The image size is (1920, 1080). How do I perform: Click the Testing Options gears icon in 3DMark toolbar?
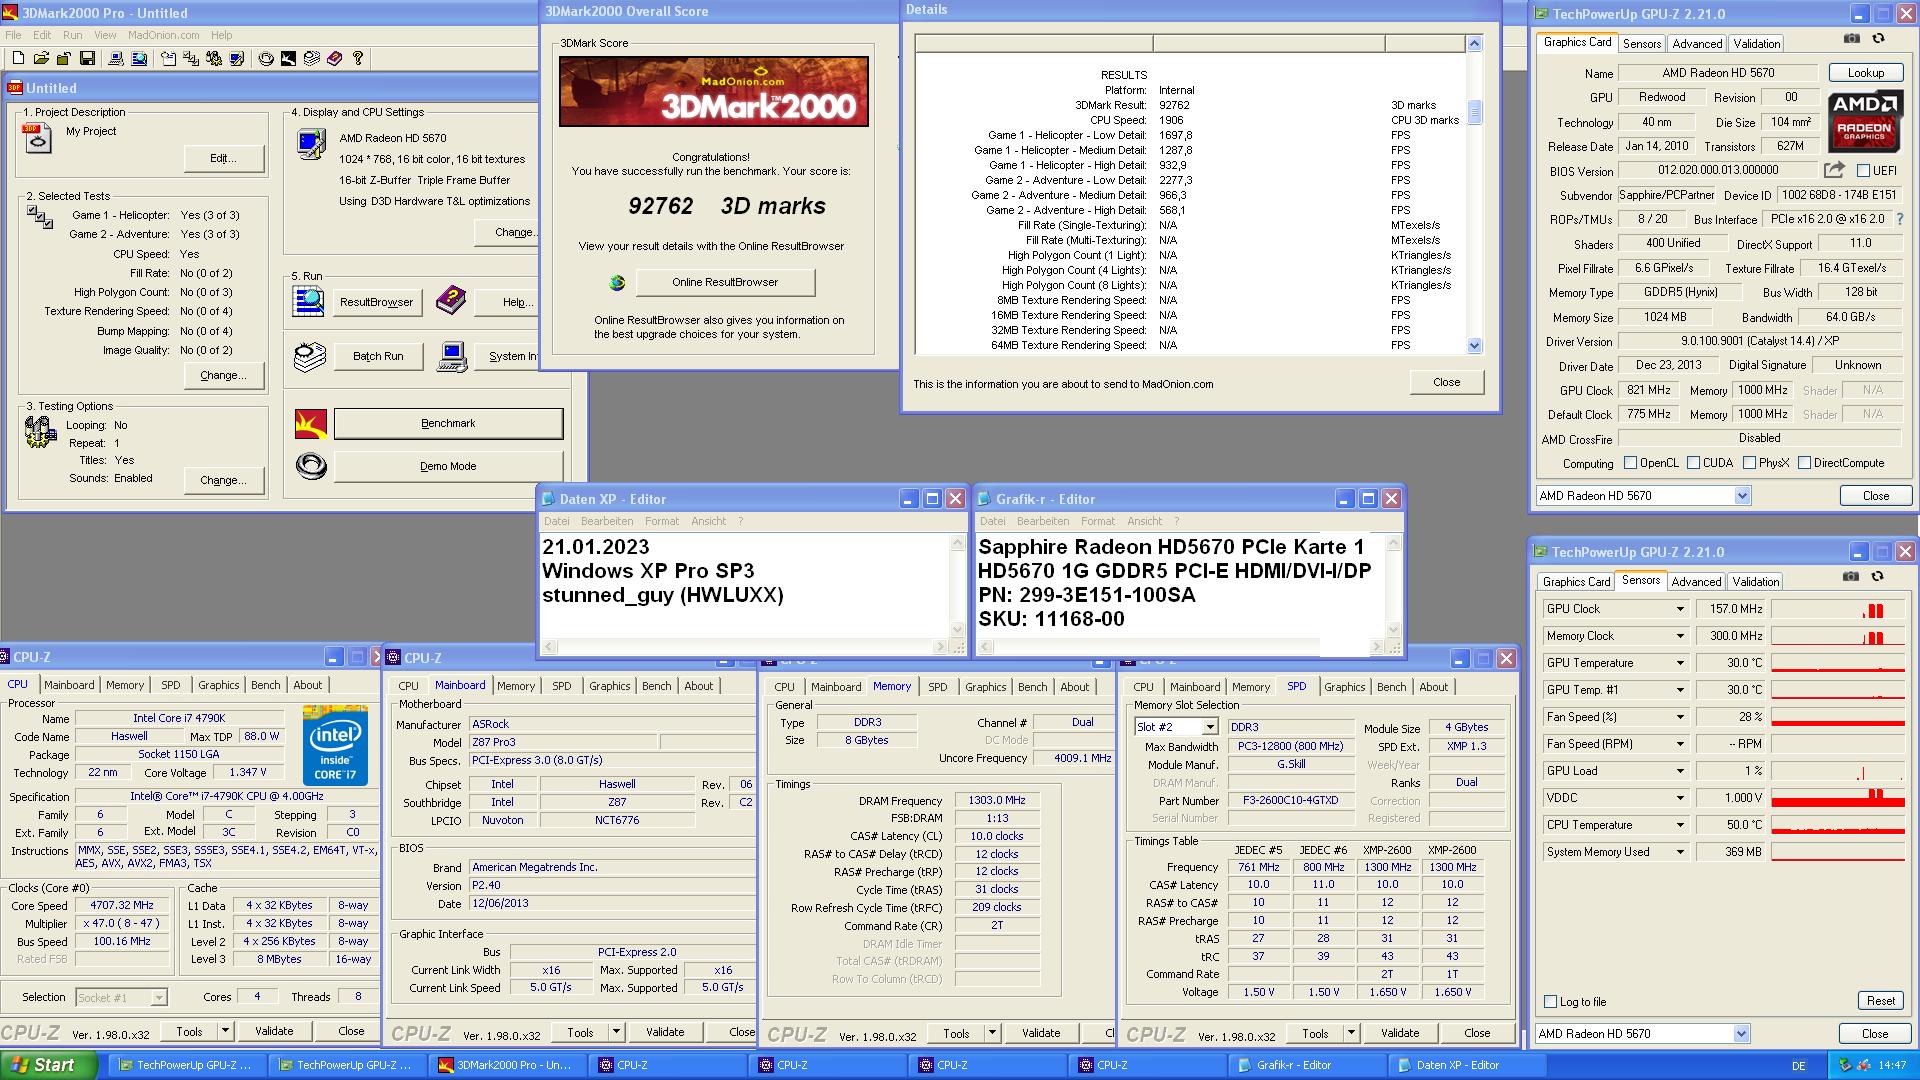[x=214, y=59]
